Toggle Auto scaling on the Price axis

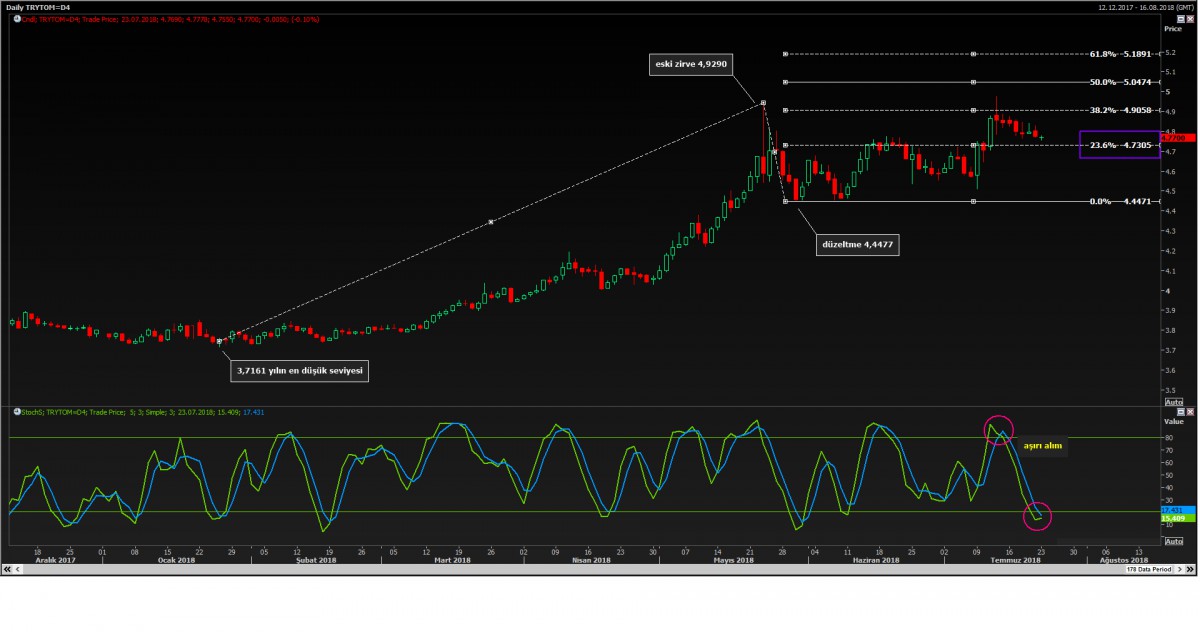tap(1174, 401)
